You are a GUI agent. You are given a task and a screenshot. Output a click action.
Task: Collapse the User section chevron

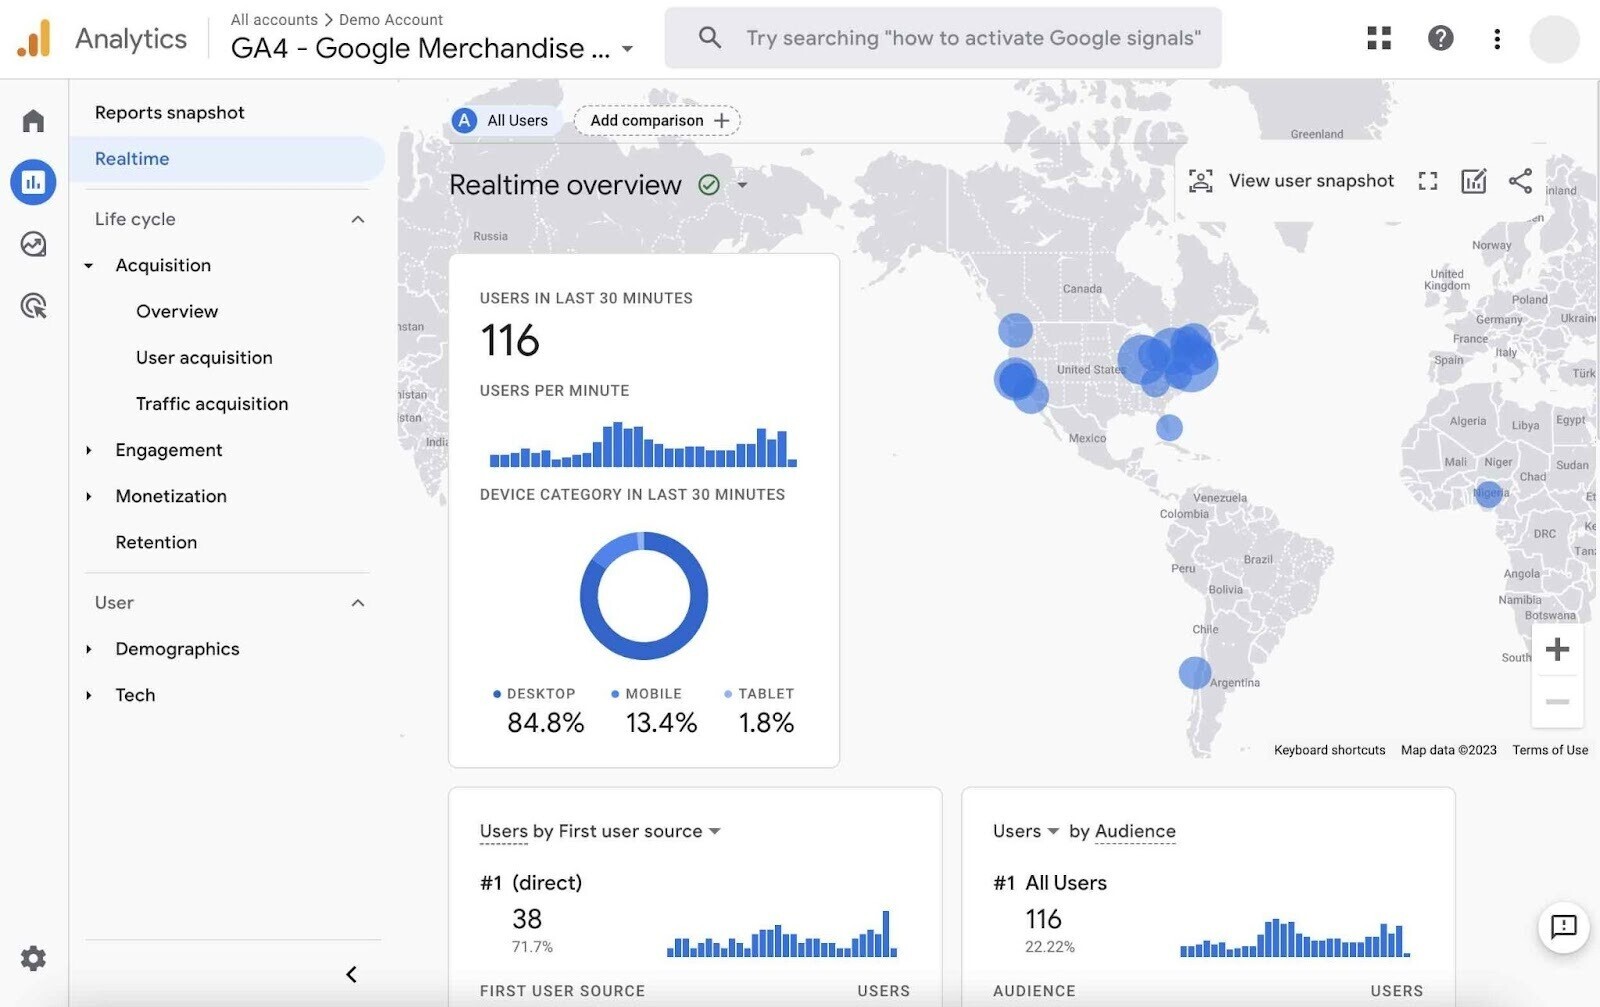point(358,603)
